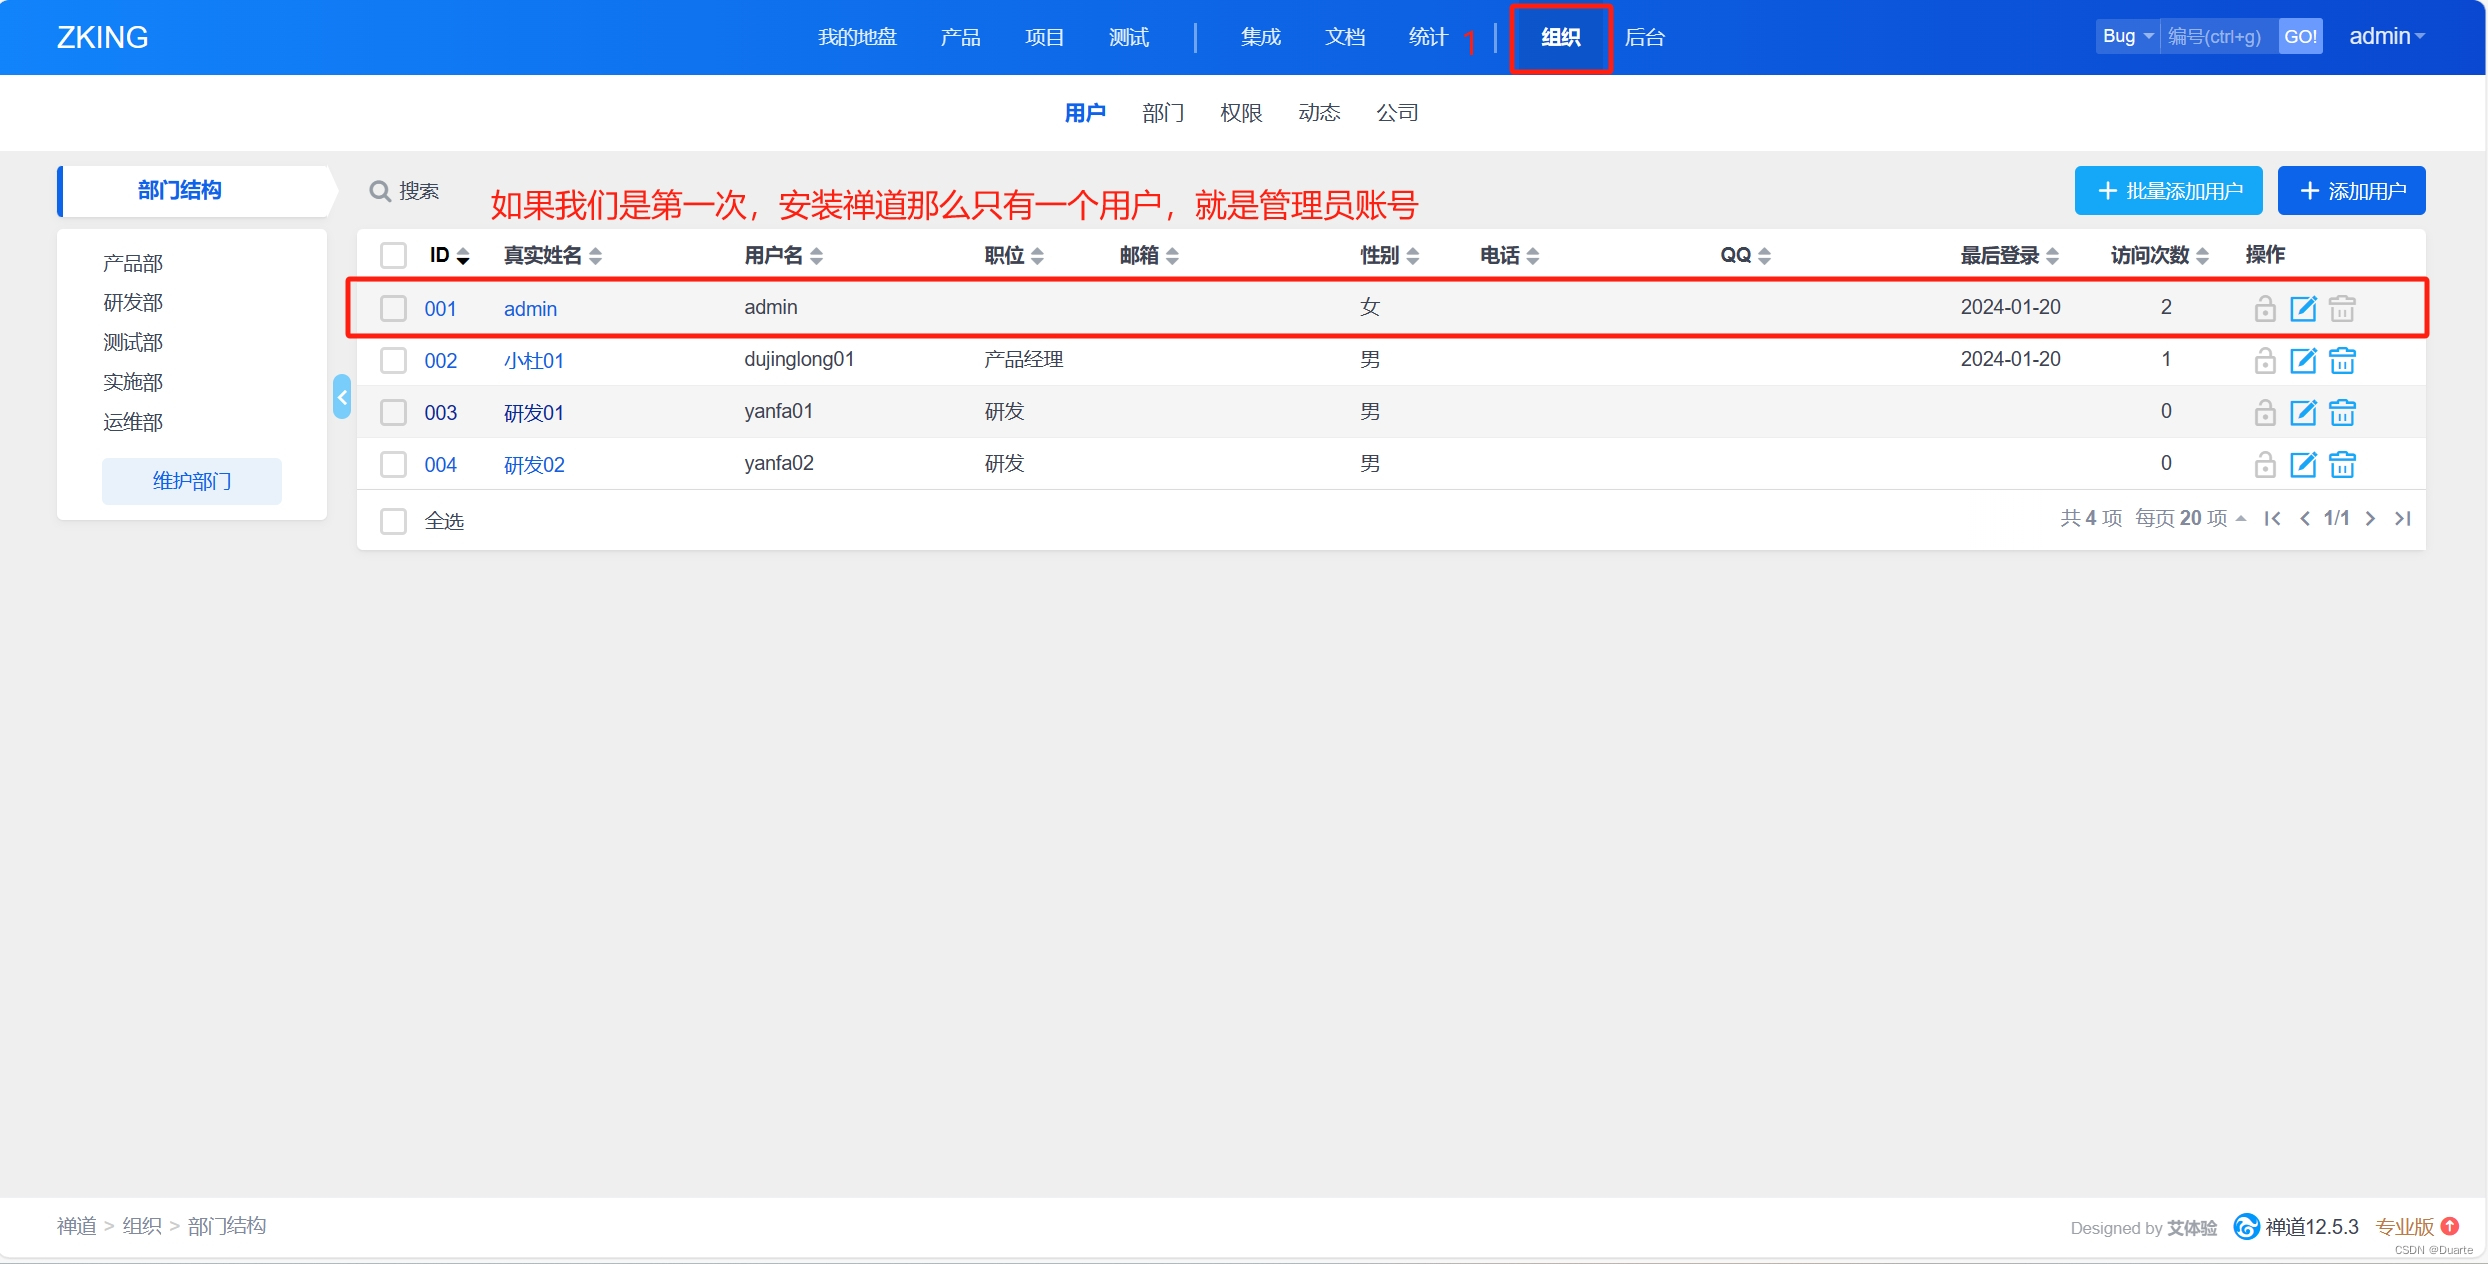
Task: Tick the 全选 select-all checkbox
Action: [394, 521]
